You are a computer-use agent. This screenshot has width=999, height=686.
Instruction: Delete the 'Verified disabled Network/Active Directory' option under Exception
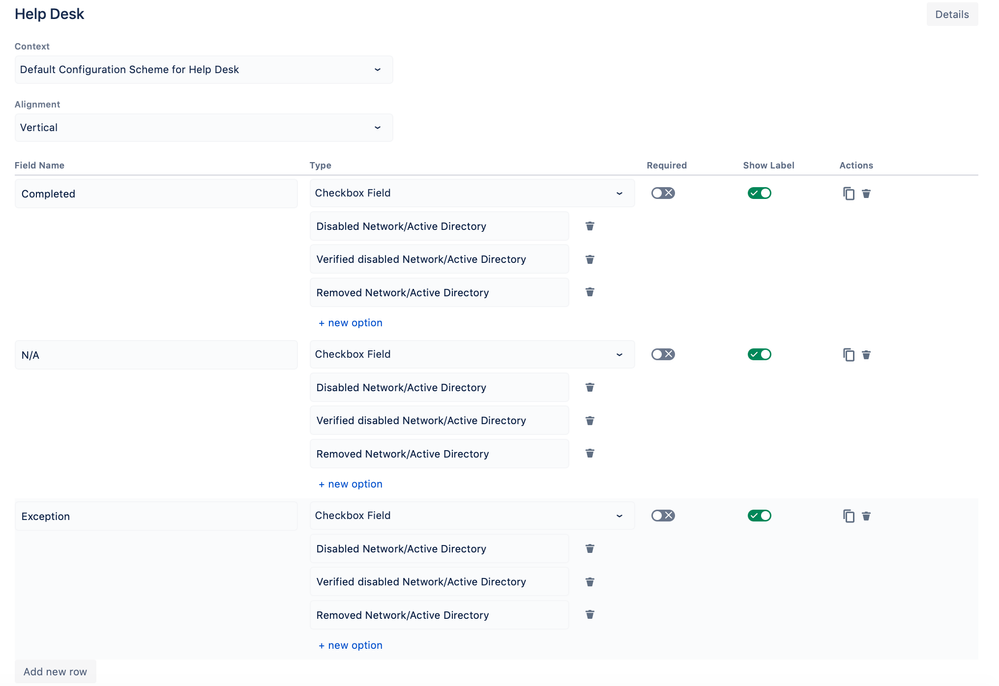click(x=589, y=581)
